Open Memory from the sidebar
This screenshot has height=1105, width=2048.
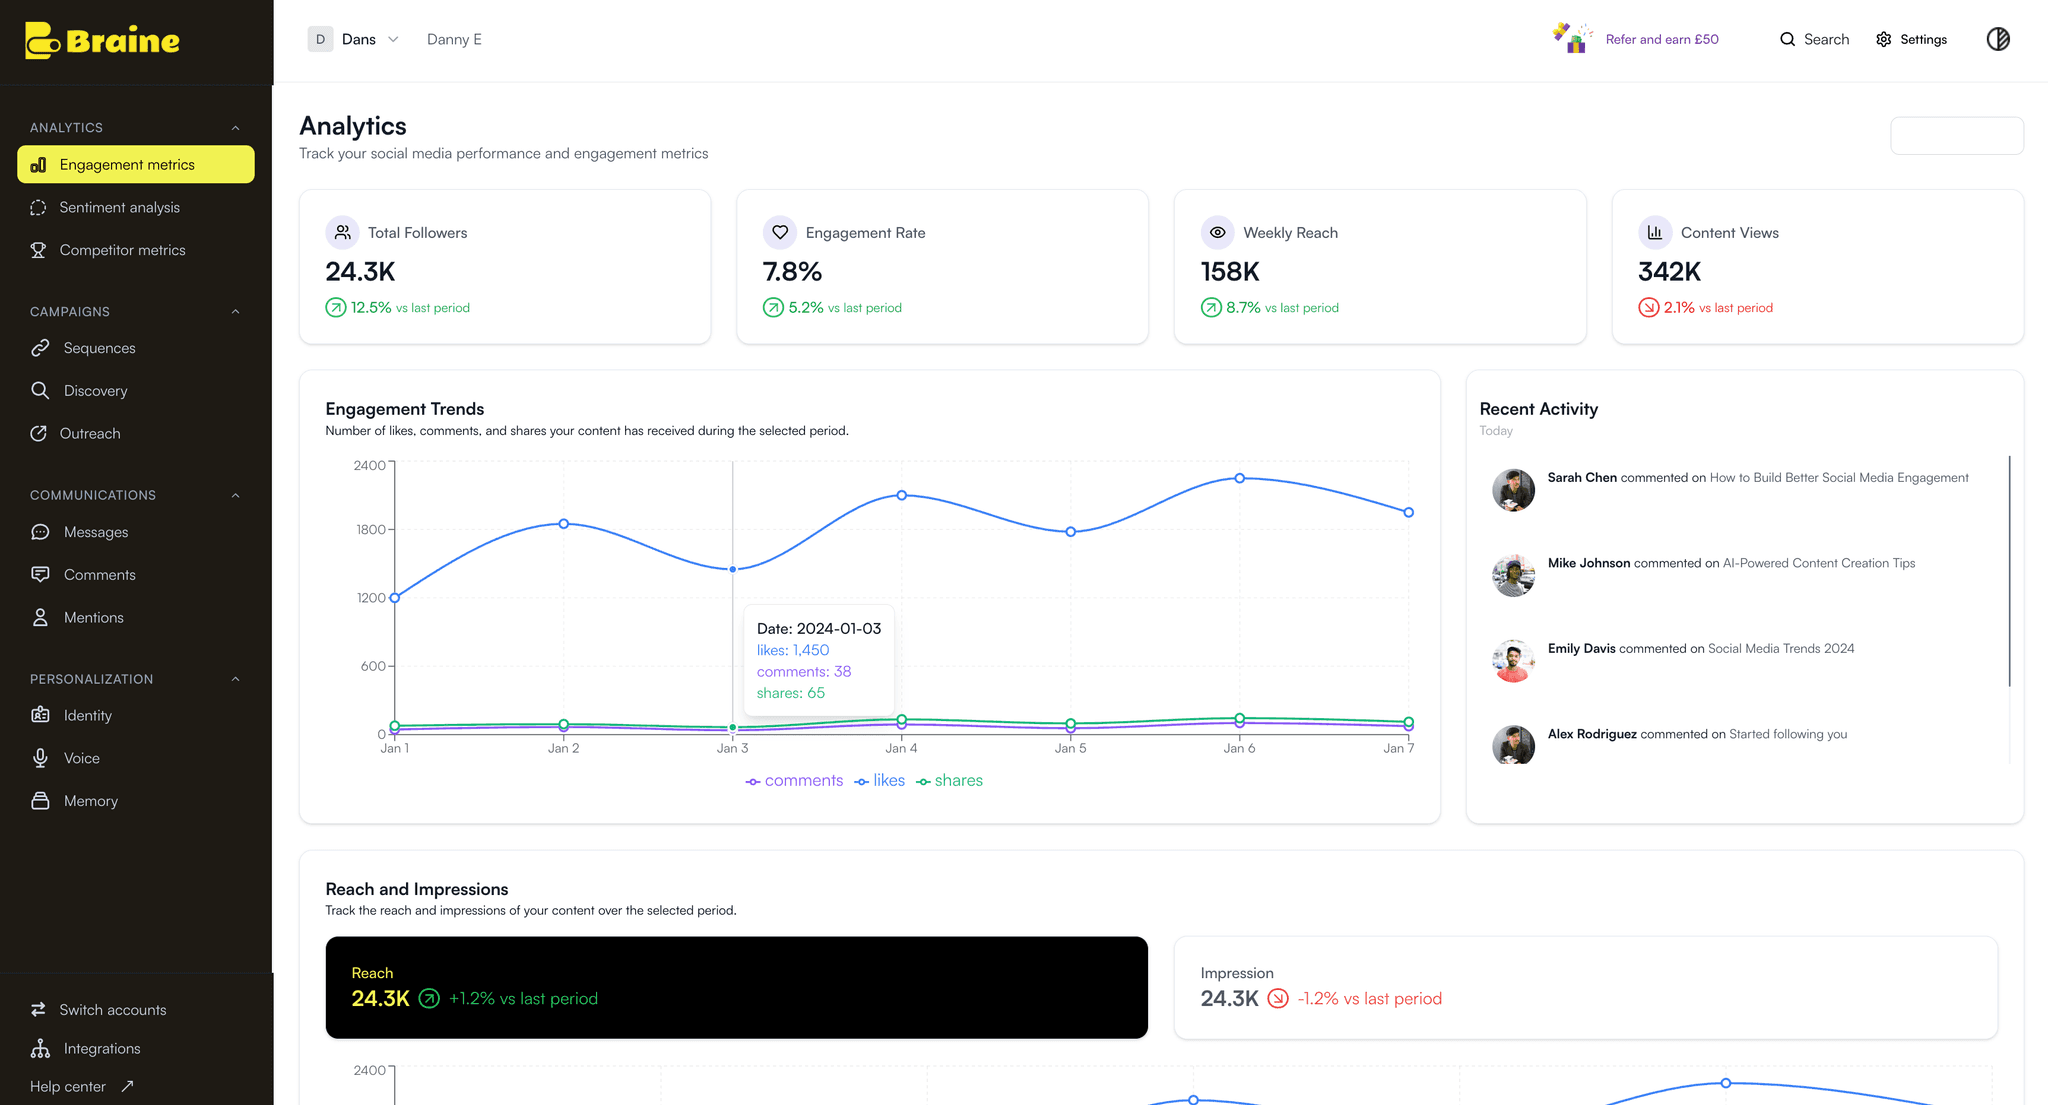[90, 801]
